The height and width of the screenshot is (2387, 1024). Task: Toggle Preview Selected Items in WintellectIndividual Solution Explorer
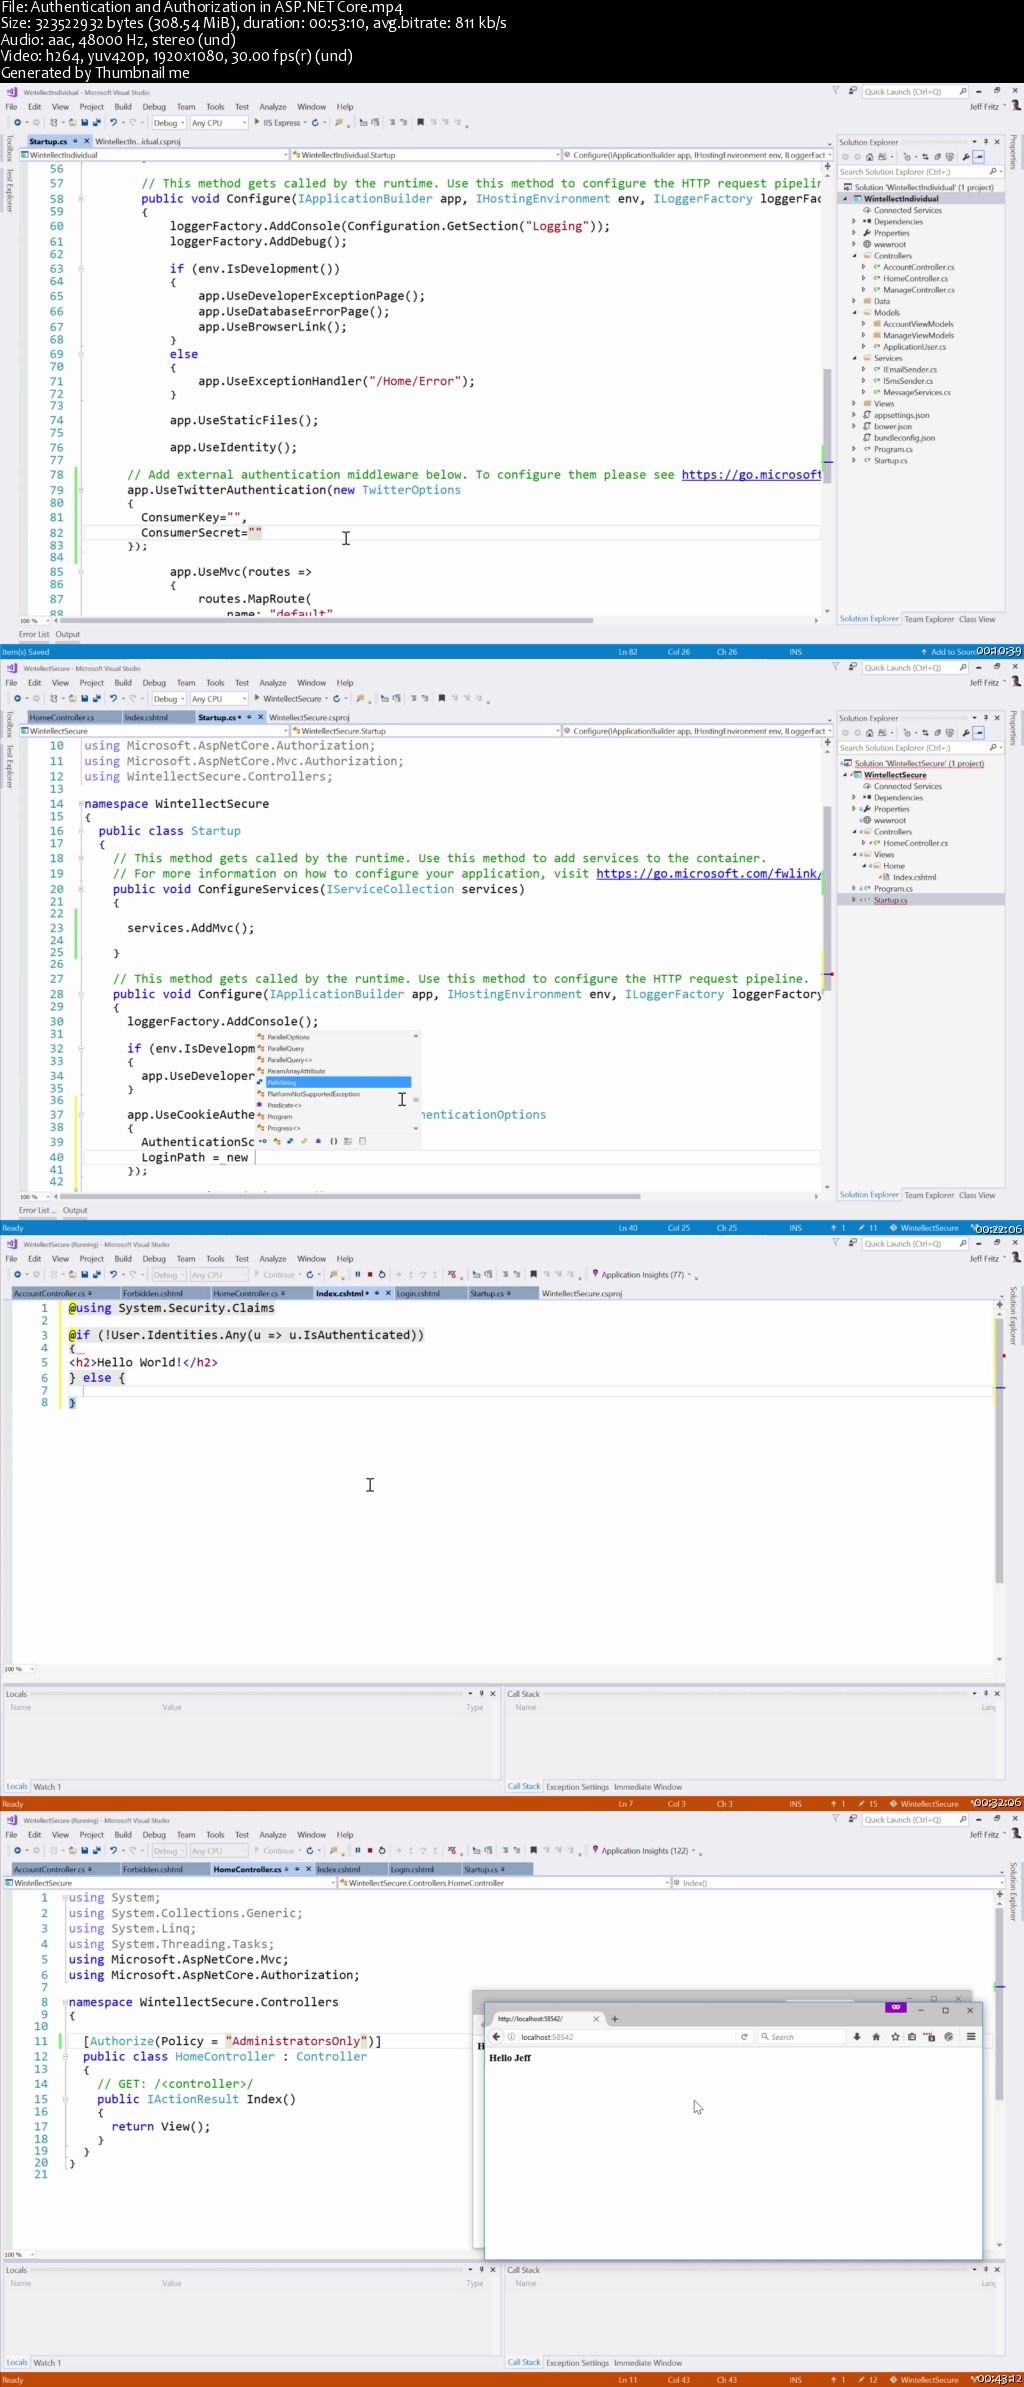978,157
